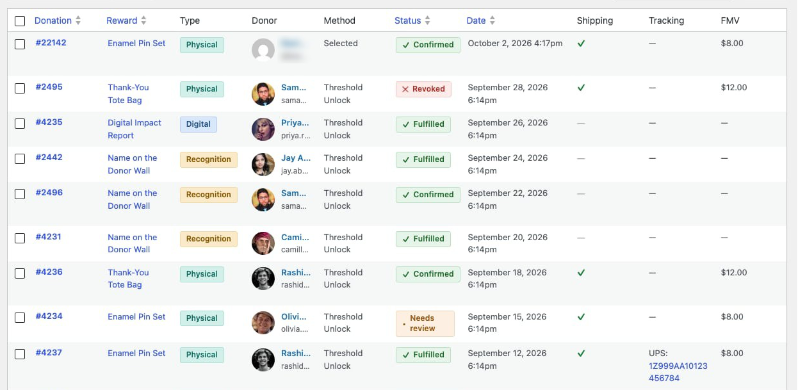Click Jay A.'s donor avatar
The image size is (798, 390).
click(263, 164)
